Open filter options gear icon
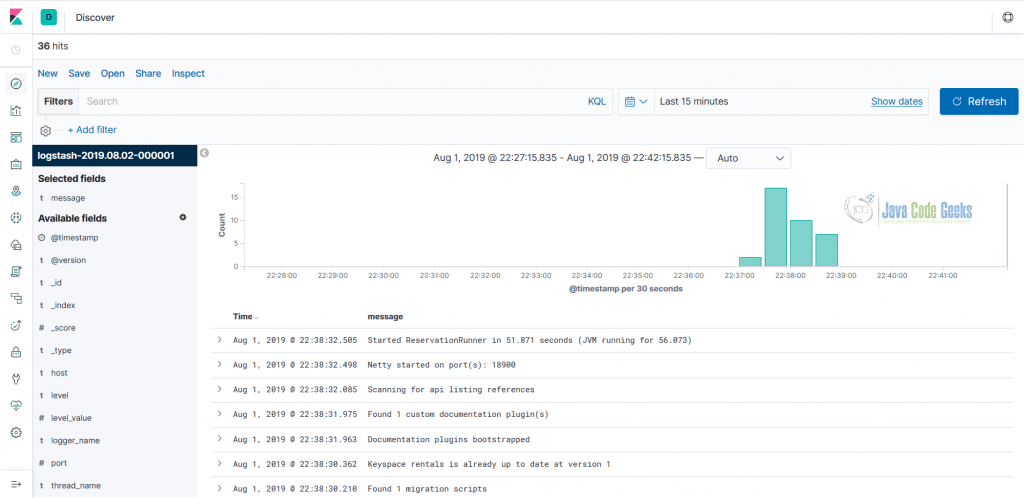 [x=45, y=131]
